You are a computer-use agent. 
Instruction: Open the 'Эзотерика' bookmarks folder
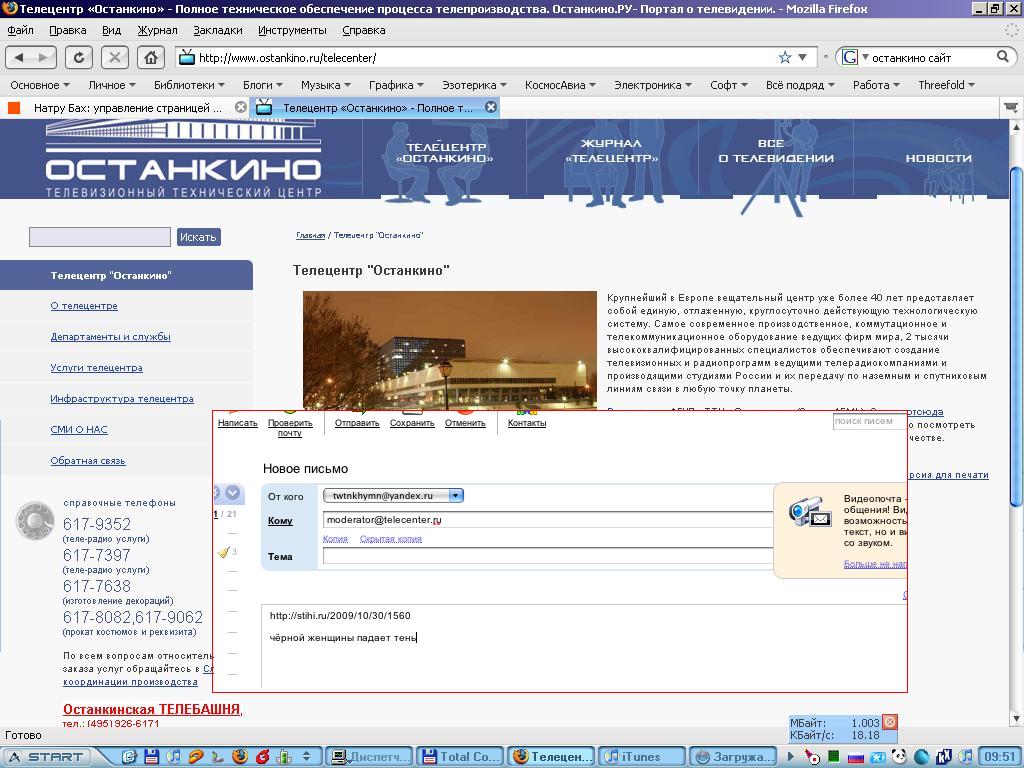[x=474, y=85]
